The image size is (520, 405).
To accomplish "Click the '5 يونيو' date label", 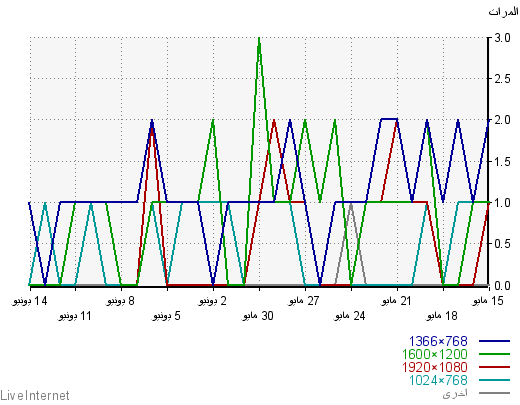I will click(166, 316).
